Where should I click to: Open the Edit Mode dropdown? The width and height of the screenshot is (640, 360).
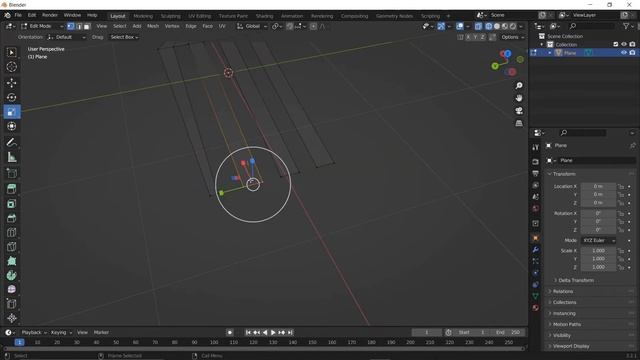point(42,26)
